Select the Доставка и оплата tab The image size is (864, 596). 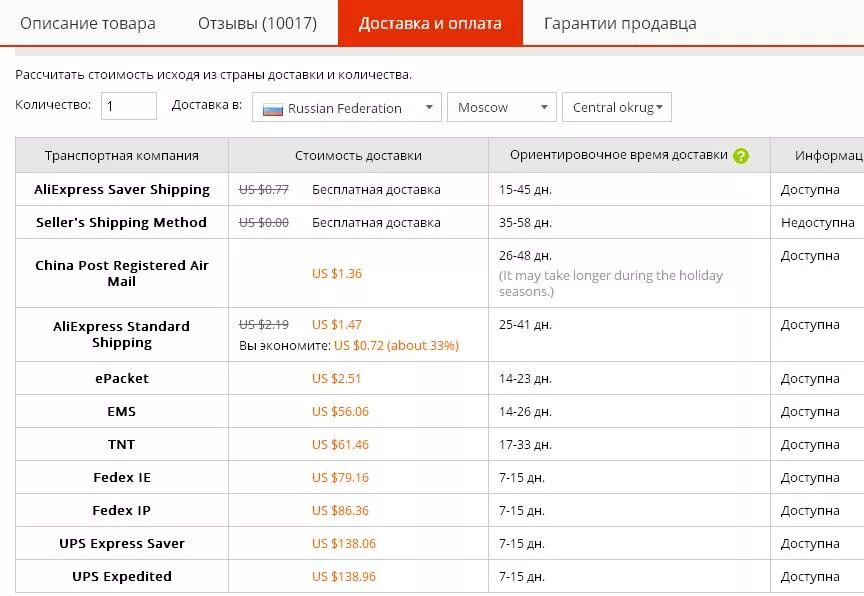(430, 23)
